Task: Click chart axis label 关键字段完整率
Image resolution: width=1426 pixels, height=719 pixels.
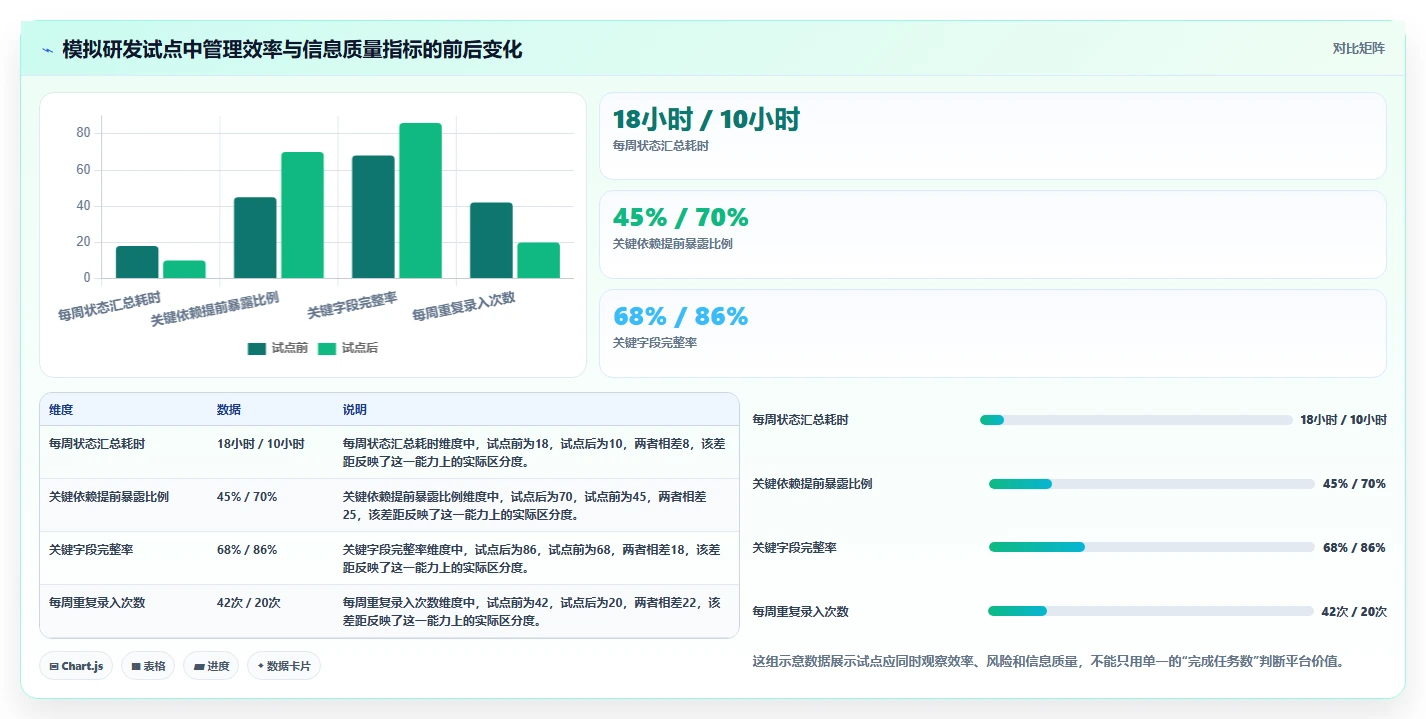Action: [x=352, y=305]
